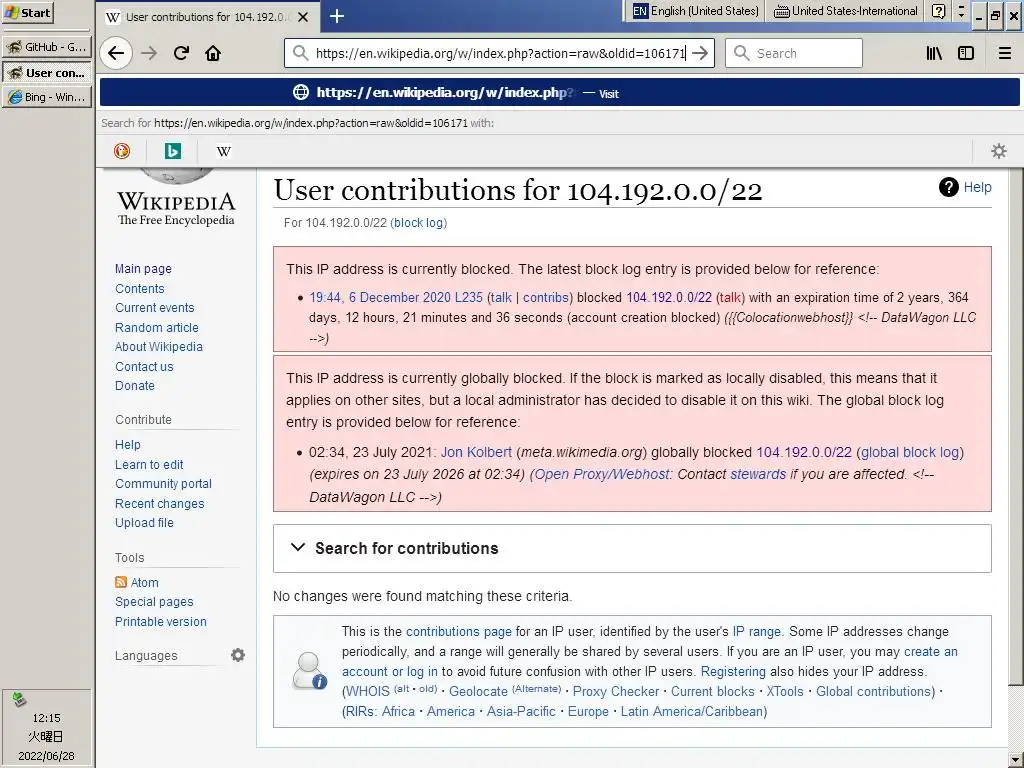Open the Start menu

tap(27, 12)
